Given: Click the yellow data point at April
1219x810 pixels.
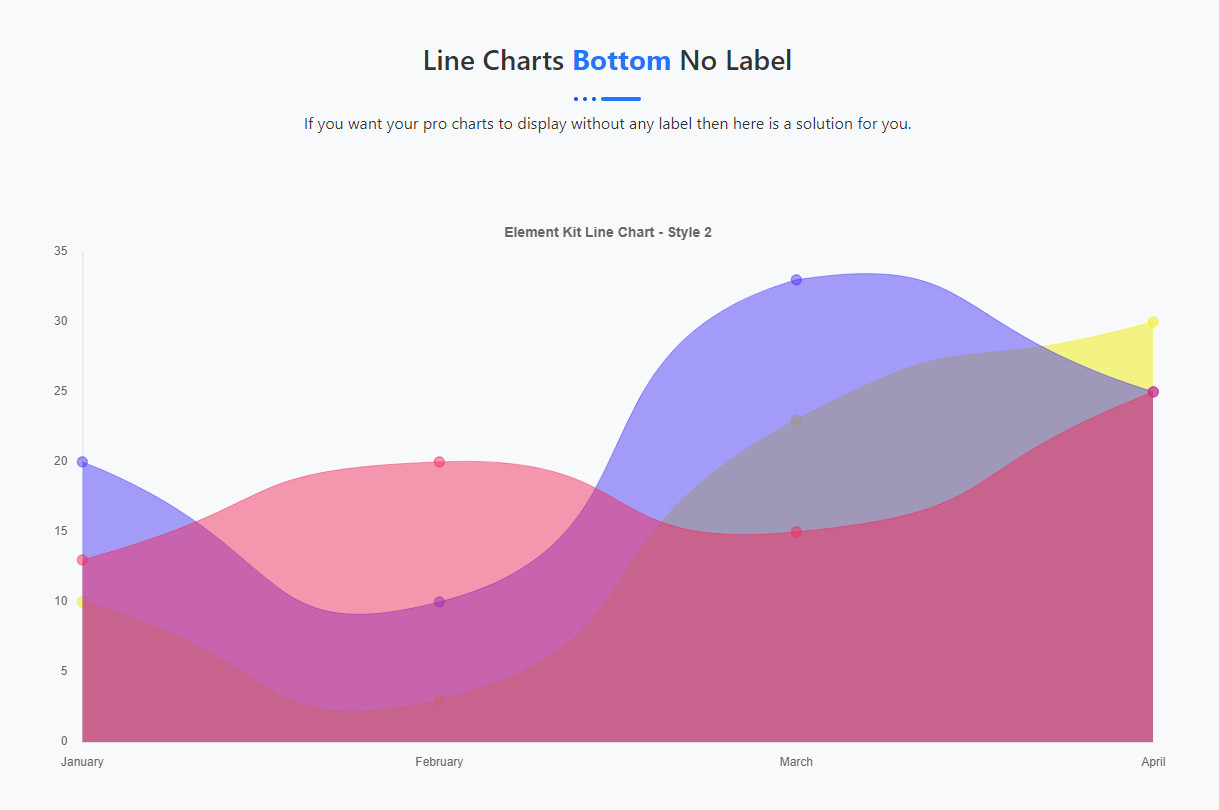Looking at the screenshot, I should click(1153, 322).
